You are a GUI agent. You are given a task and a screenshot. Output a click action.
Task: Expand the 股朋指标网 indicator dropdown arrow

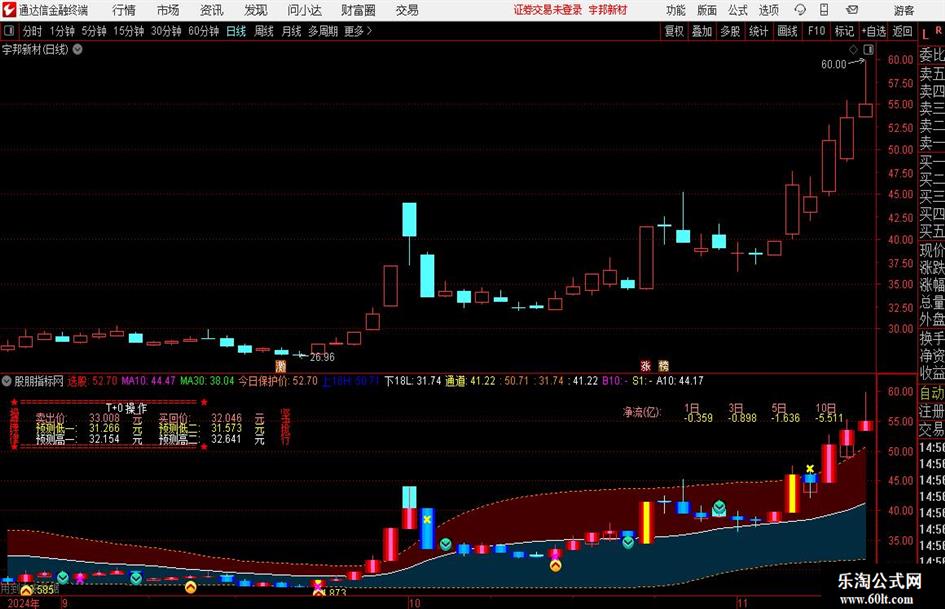[7, 381]
